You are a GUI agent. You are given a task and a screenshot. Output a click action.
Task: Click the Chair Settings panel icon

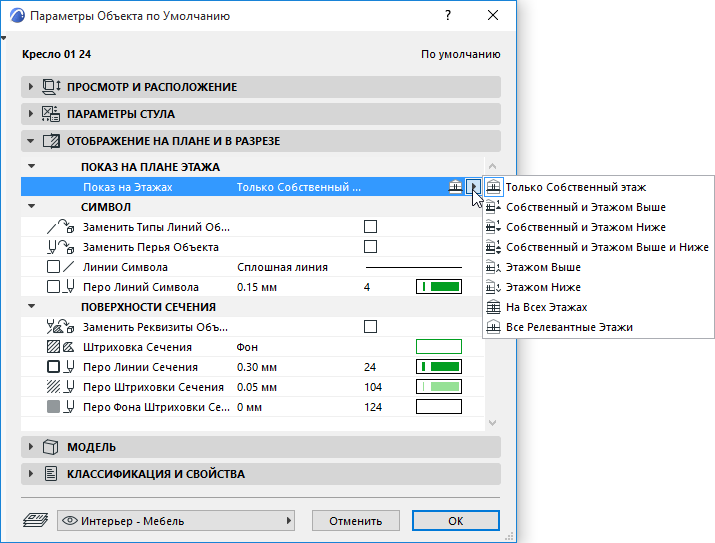(51, 114)
